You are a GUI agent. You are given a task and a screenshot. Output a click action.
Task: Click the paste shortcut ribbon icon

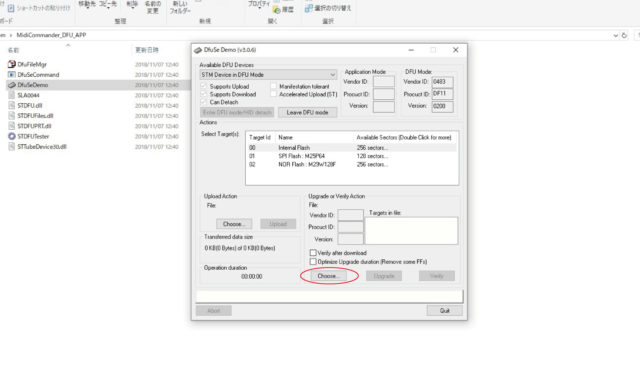[x=11, y=8]
